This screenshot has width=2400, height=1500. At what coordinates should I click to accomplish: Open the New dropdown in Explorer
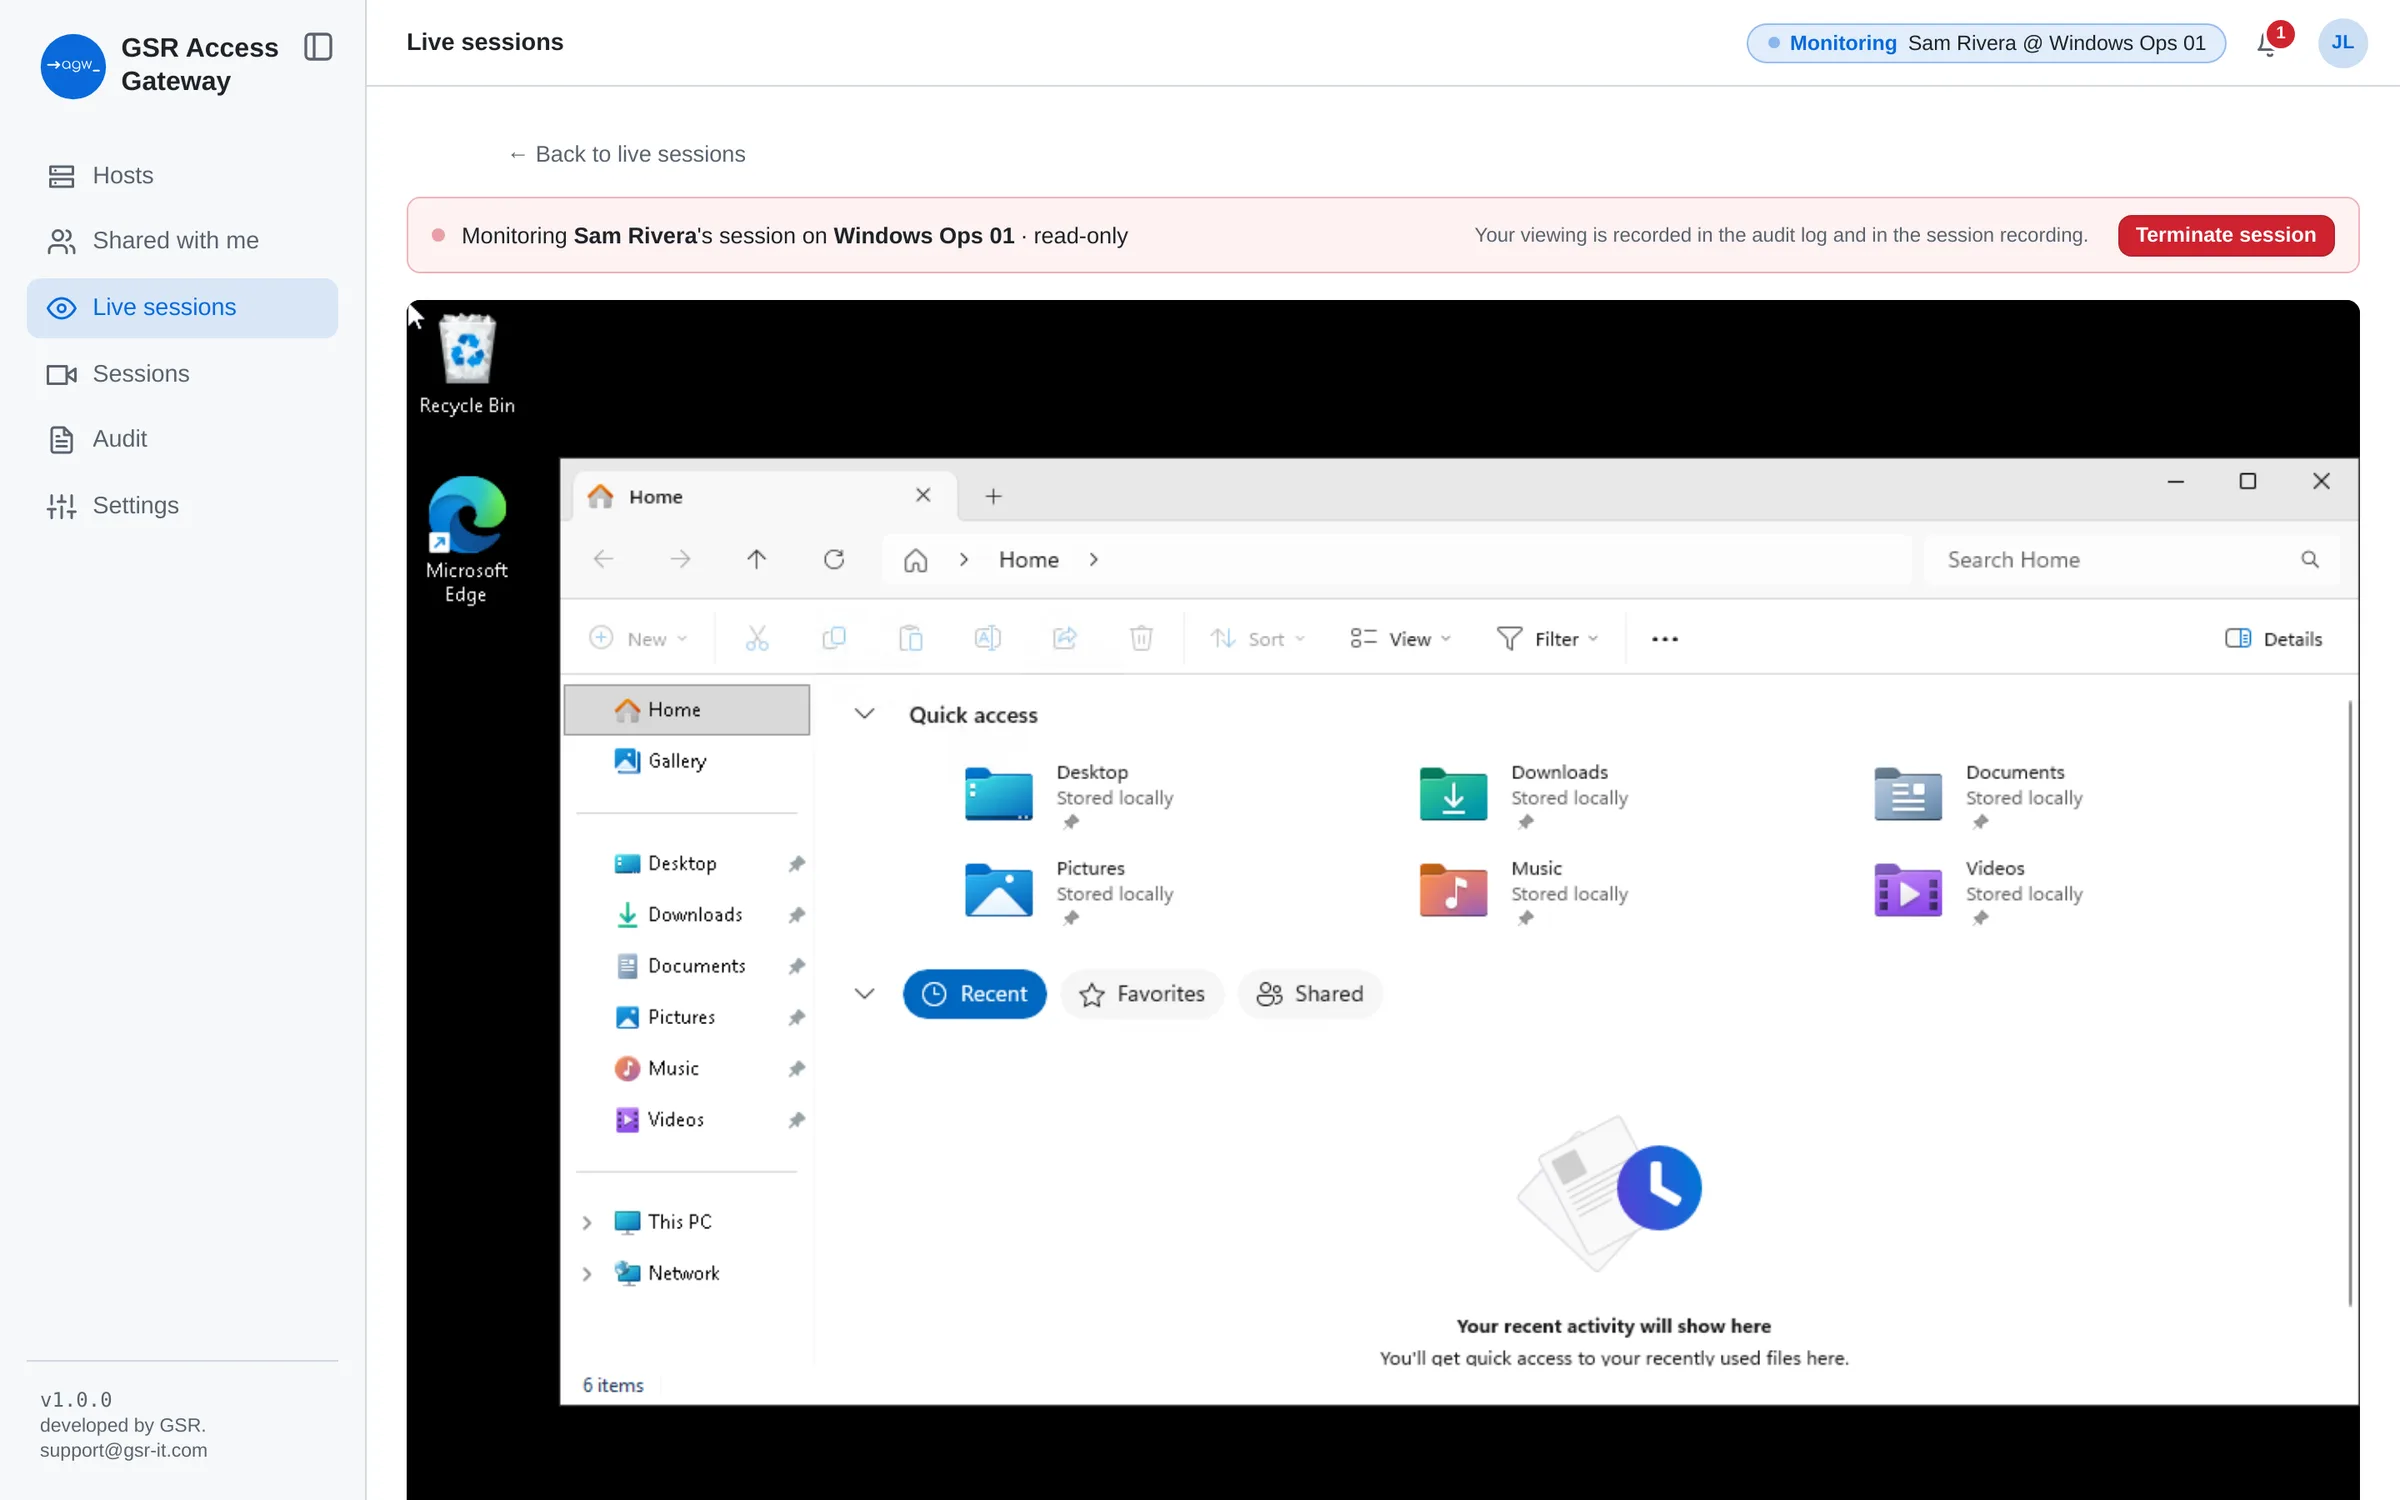pyautogui.click(x=639, y=639)
